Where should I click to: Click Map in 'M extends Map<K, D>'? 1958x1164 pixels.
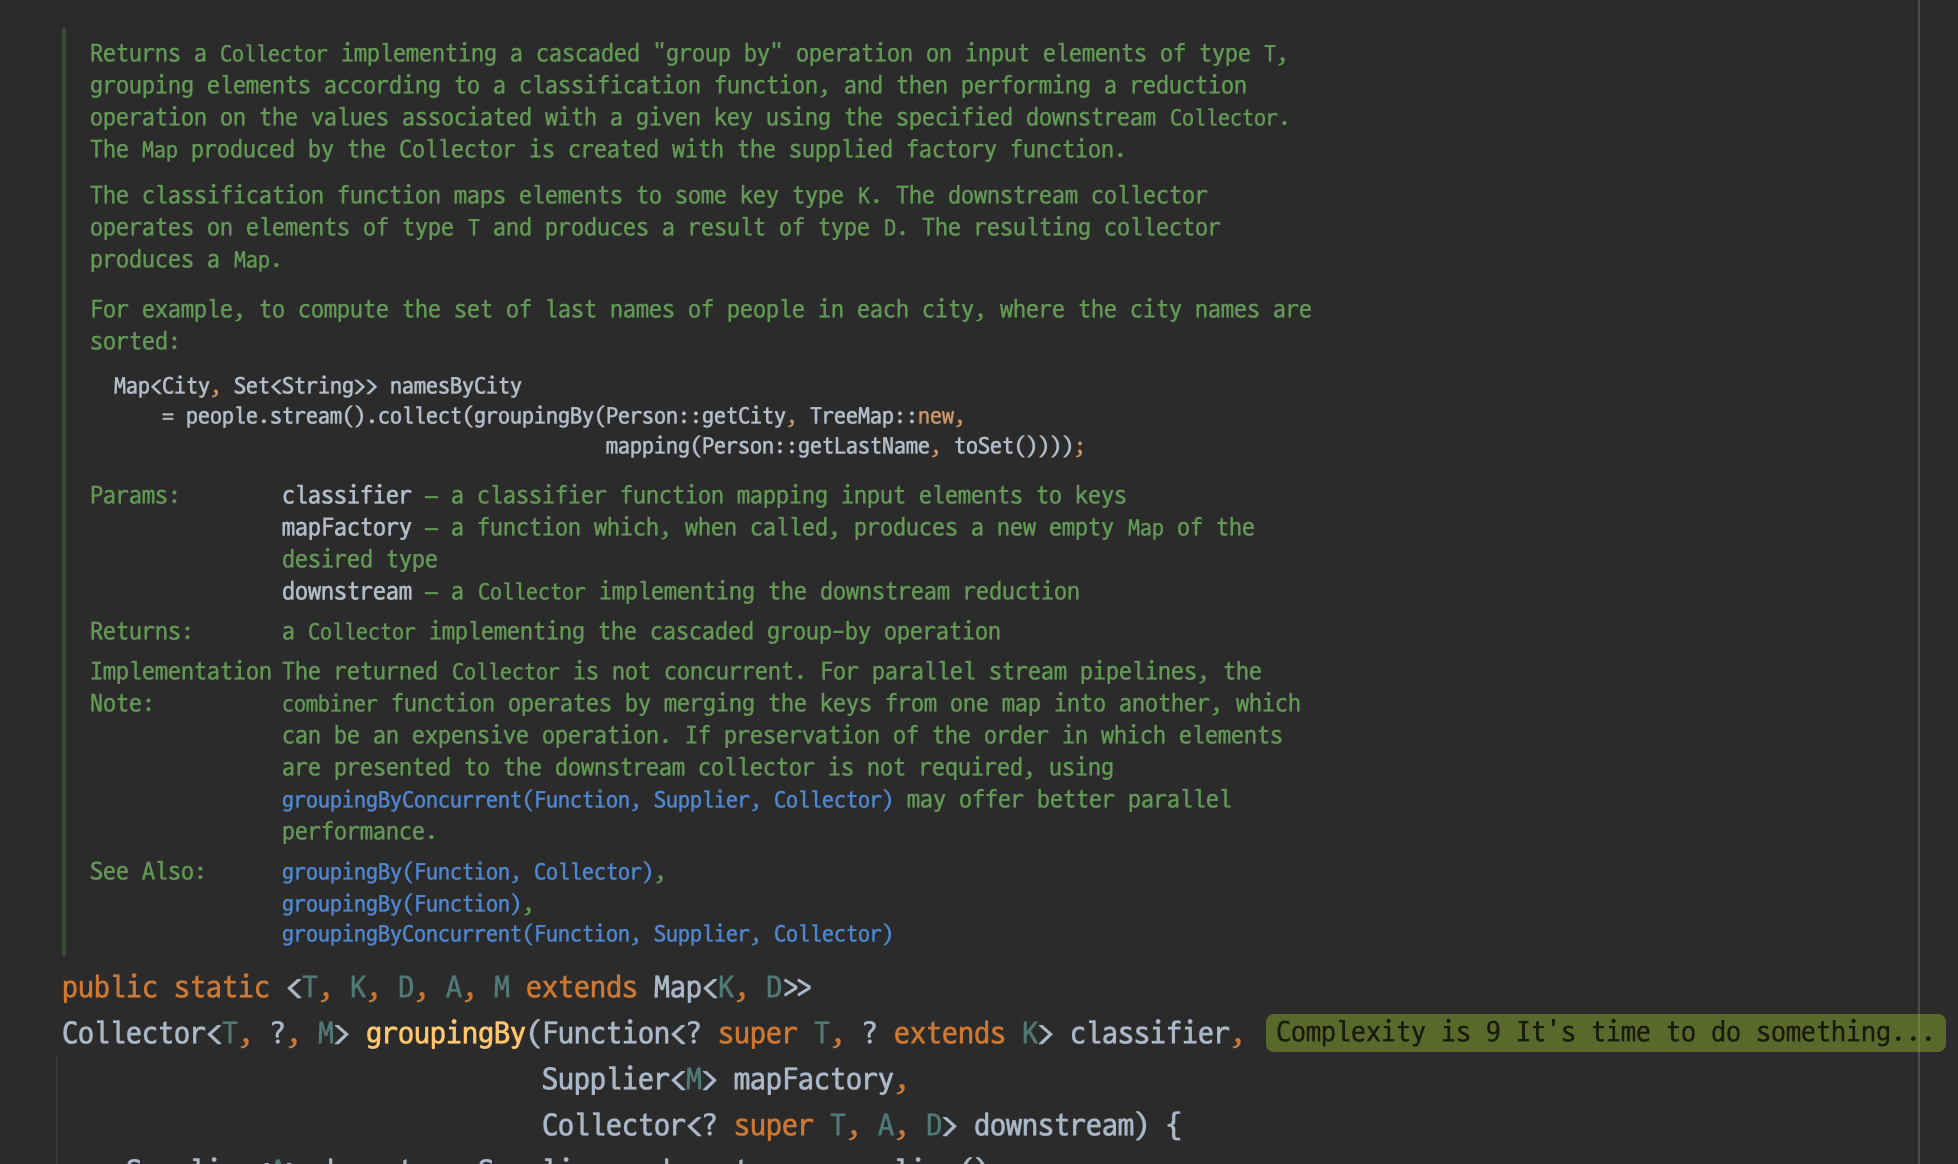677,987
